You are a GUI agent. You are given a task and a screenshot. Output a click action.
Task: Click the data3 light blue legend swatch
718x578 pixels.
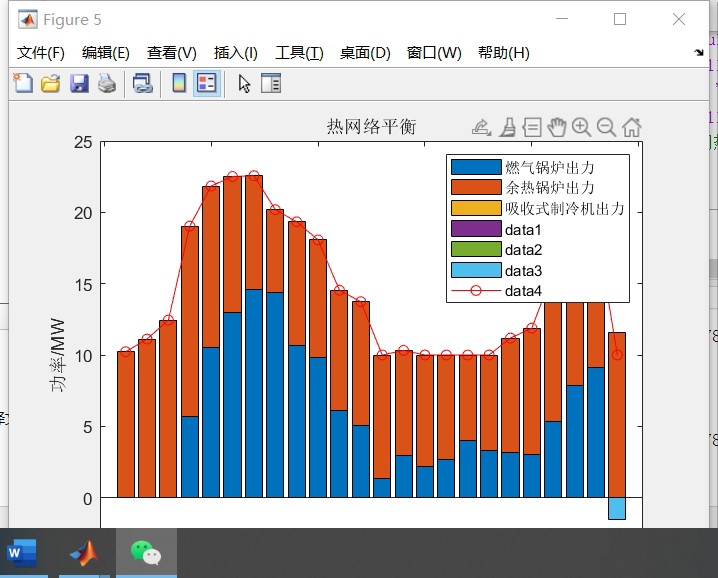(x=476, y=270)
